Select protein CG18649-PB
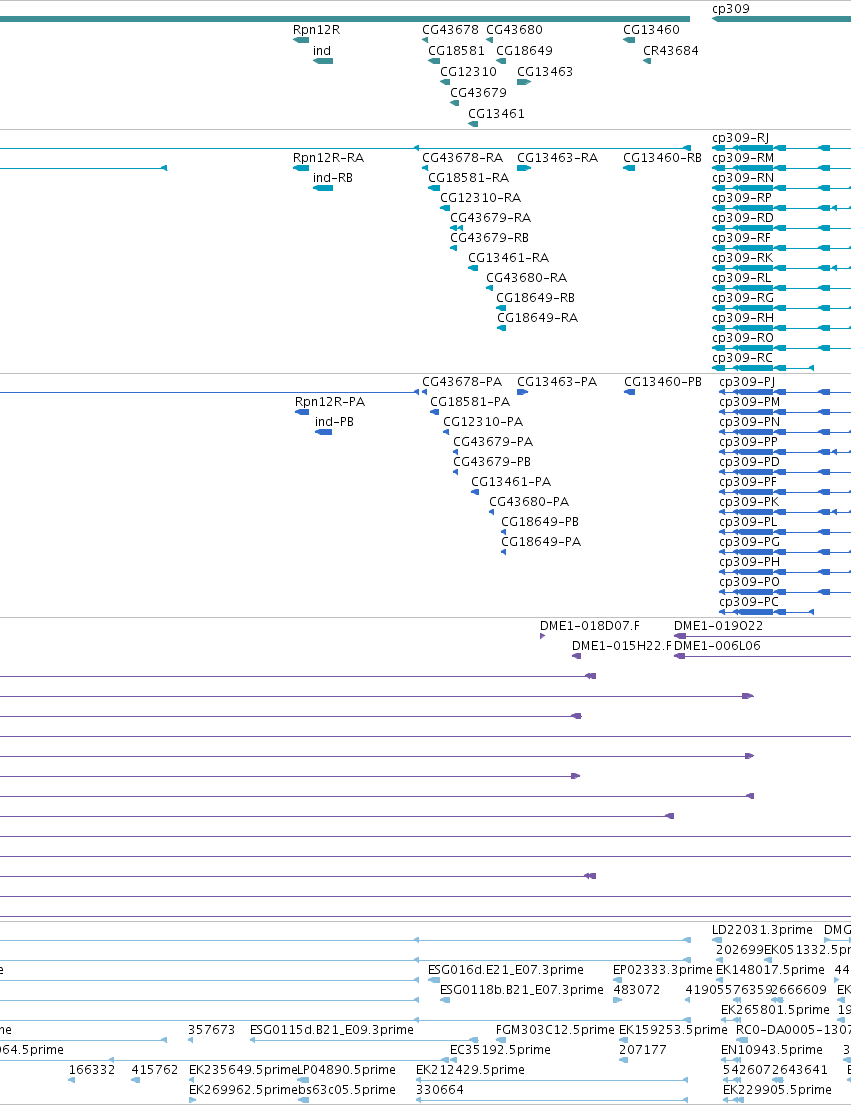851x1105 pixels. (x=503, y=532)
